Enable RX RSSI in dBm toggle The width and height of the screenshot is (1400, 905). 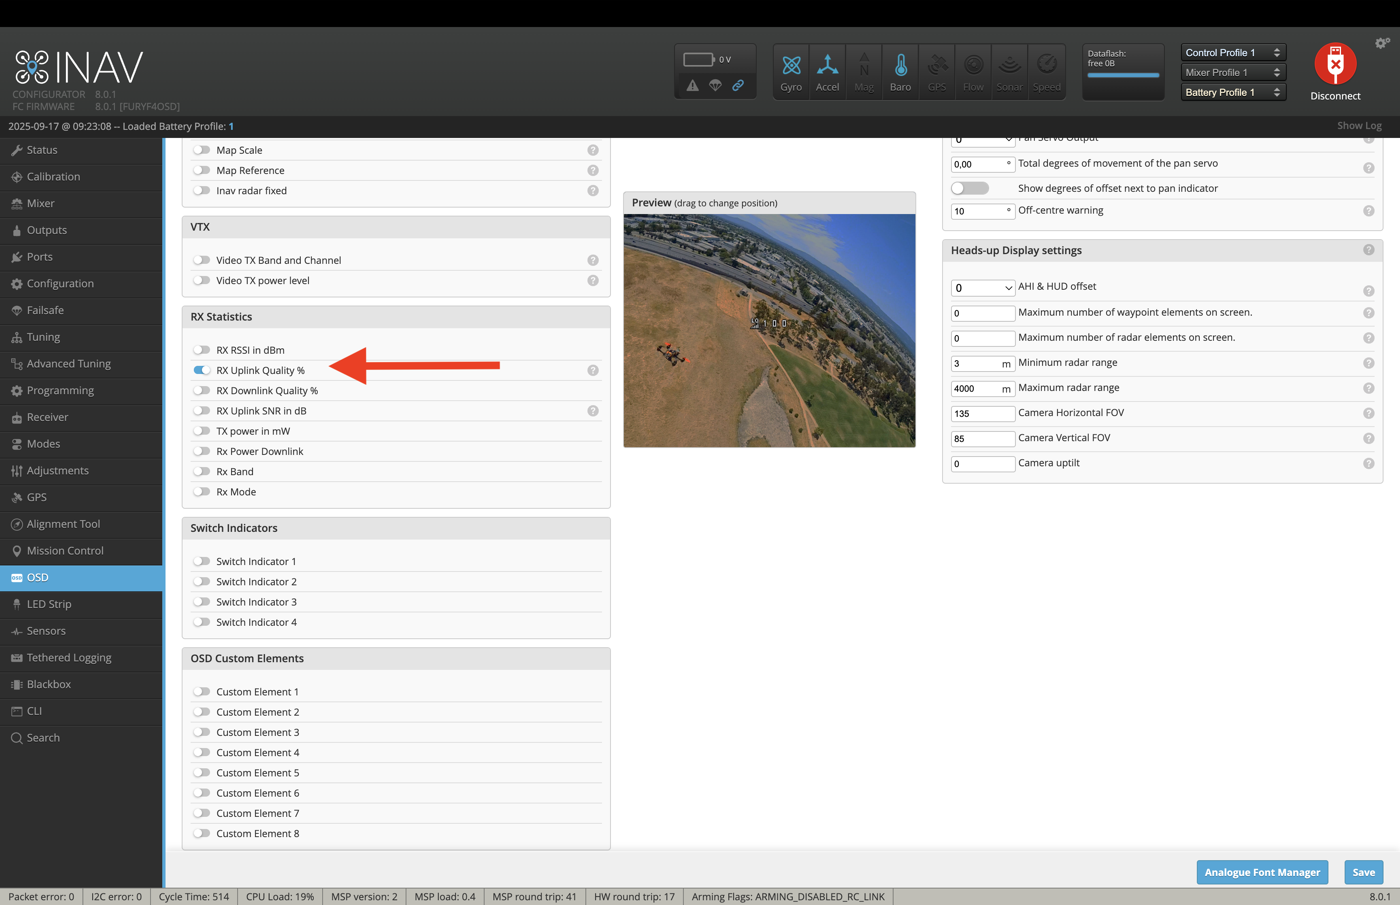point(202,350)
